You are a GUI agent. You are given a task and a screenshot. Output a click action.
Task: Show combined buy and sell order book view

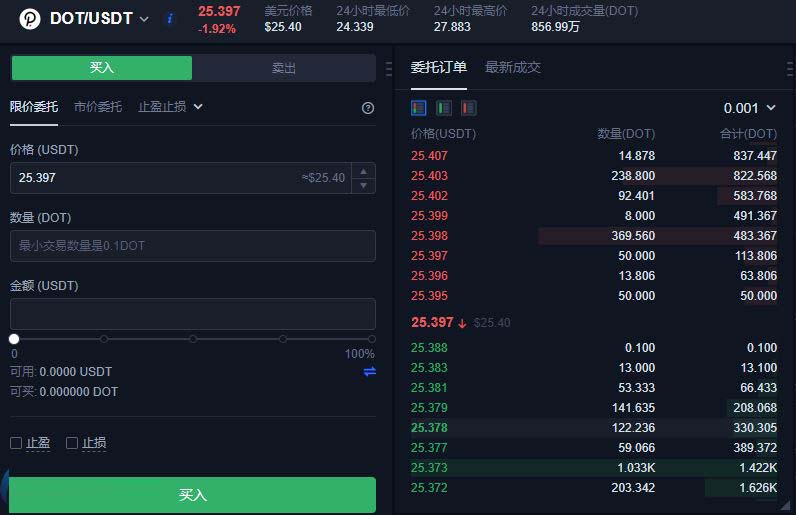coord(419,108)
